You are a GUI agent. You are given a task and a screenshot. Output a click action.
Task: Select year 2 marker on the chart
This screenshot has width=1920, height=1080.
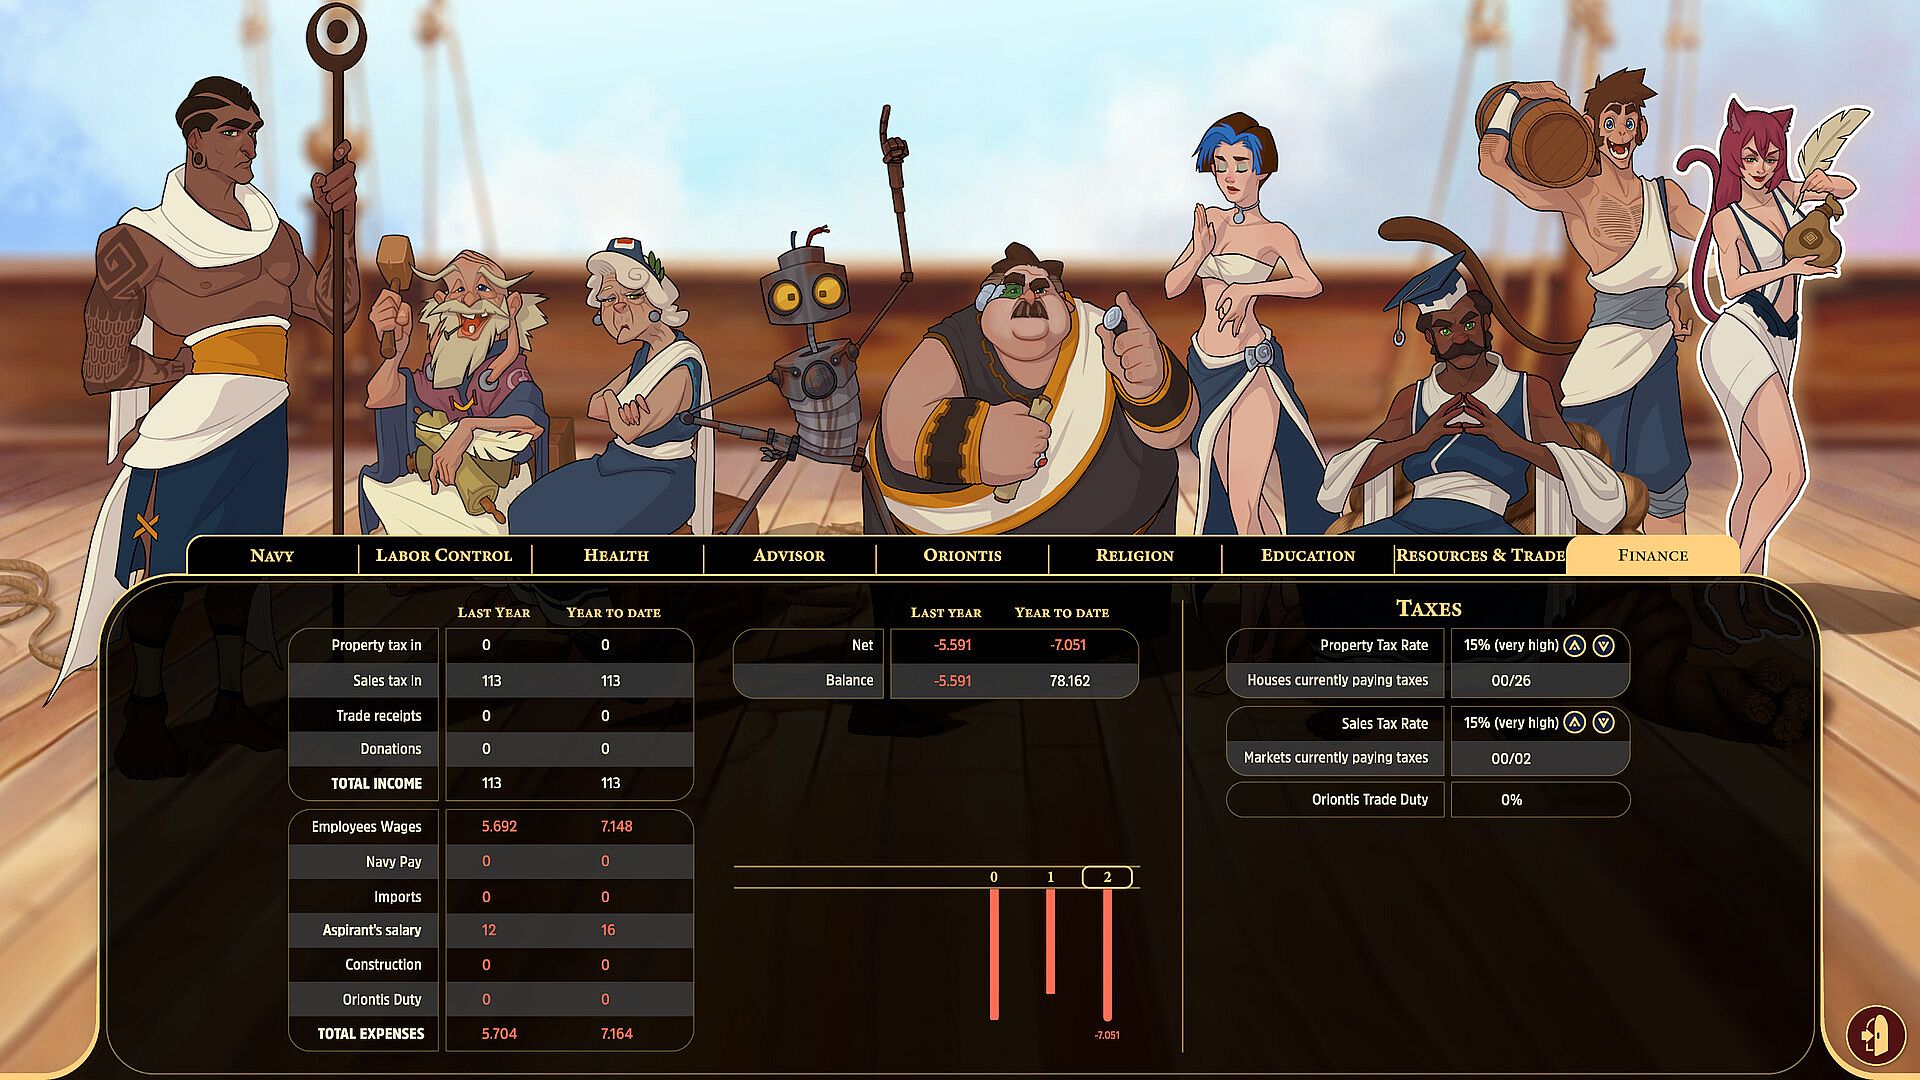pos(1107,878)
